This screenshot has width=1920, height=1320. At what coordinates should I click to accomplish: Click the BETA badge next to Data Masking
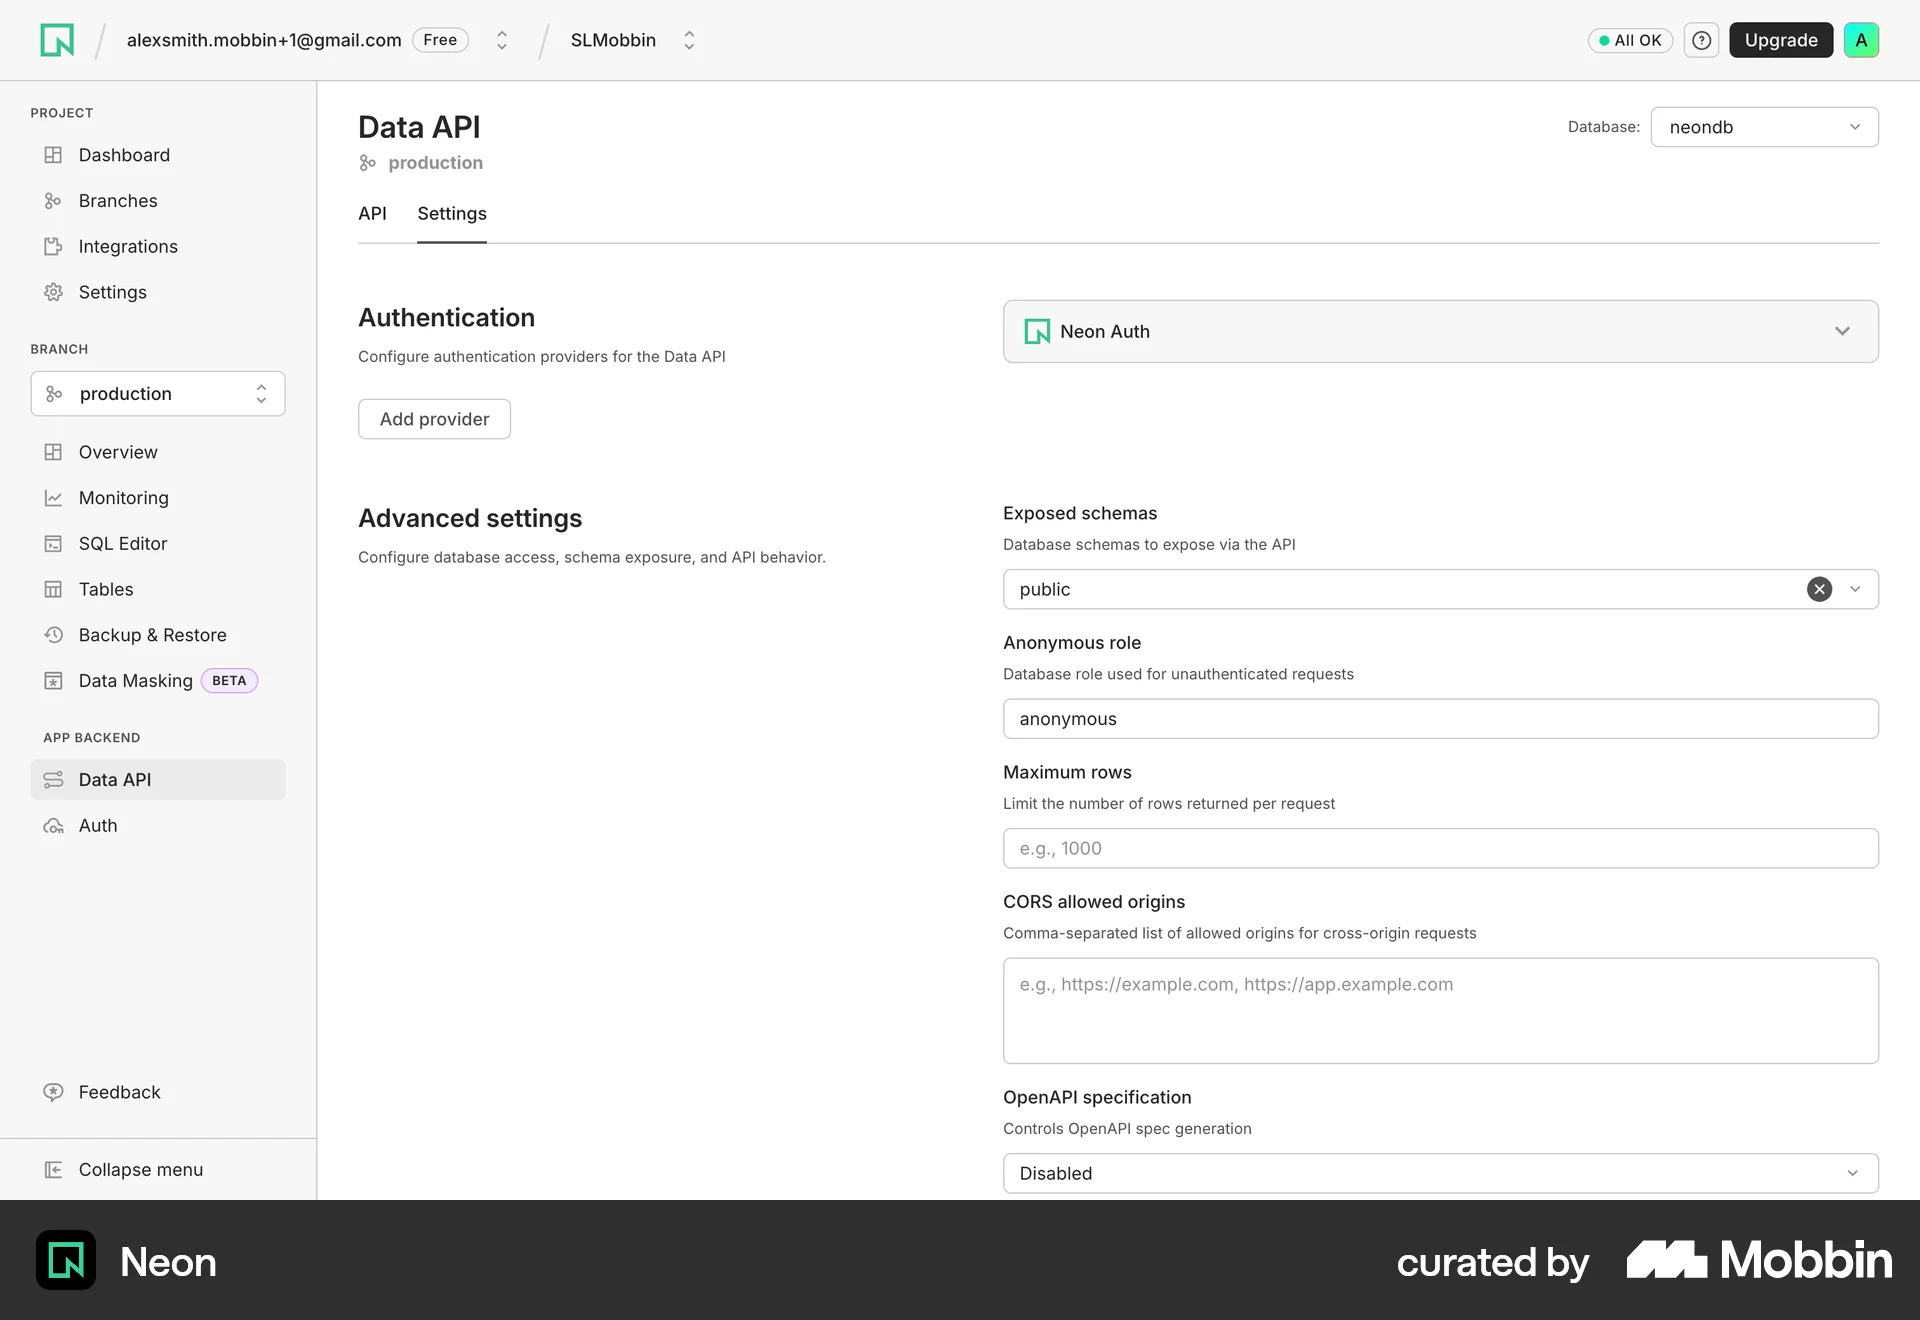click(x=229, y=681)
